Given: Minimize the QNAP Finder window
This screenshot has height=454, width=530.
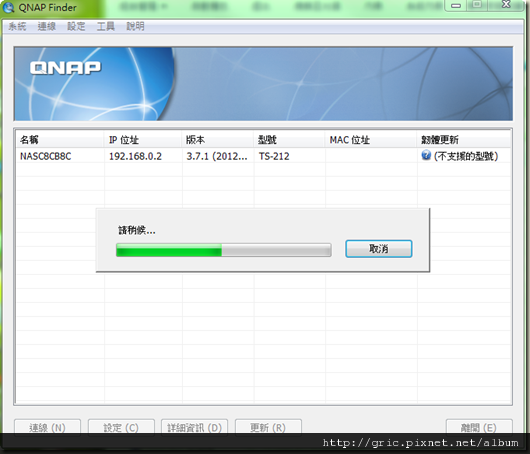Looking at the screenshot, I should 456,5.
